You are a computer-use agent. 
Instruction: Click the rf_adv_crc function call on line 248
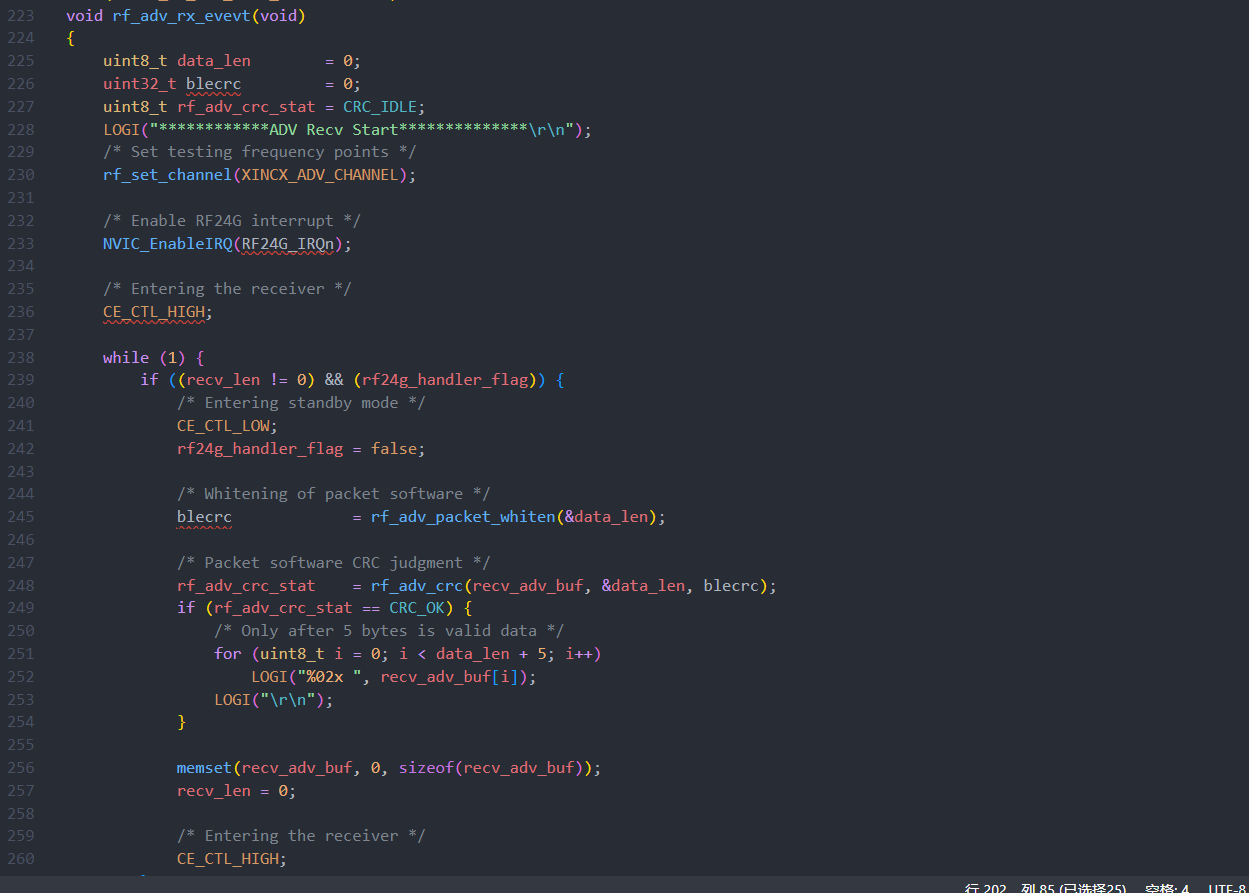click(x=417, y=585)
